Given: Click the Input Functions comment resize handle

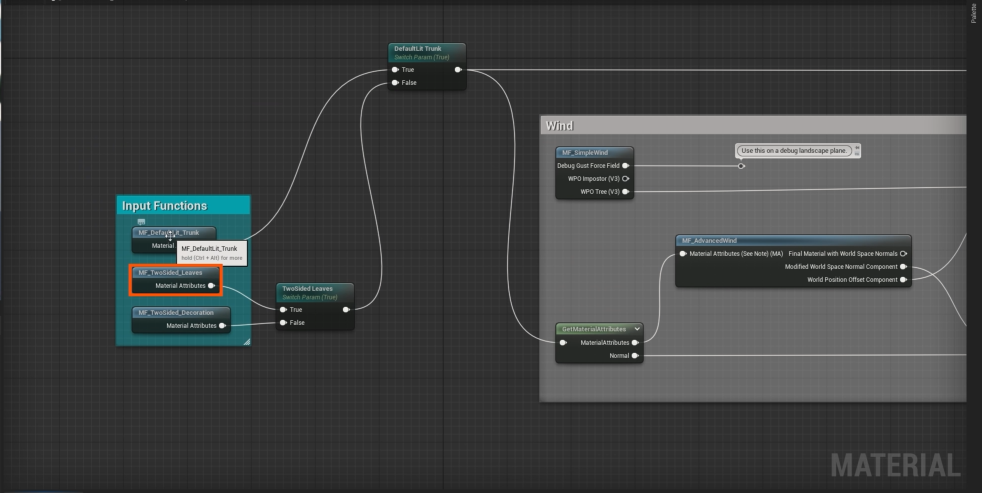Looking at the screenshot, I should coord(247,341).
